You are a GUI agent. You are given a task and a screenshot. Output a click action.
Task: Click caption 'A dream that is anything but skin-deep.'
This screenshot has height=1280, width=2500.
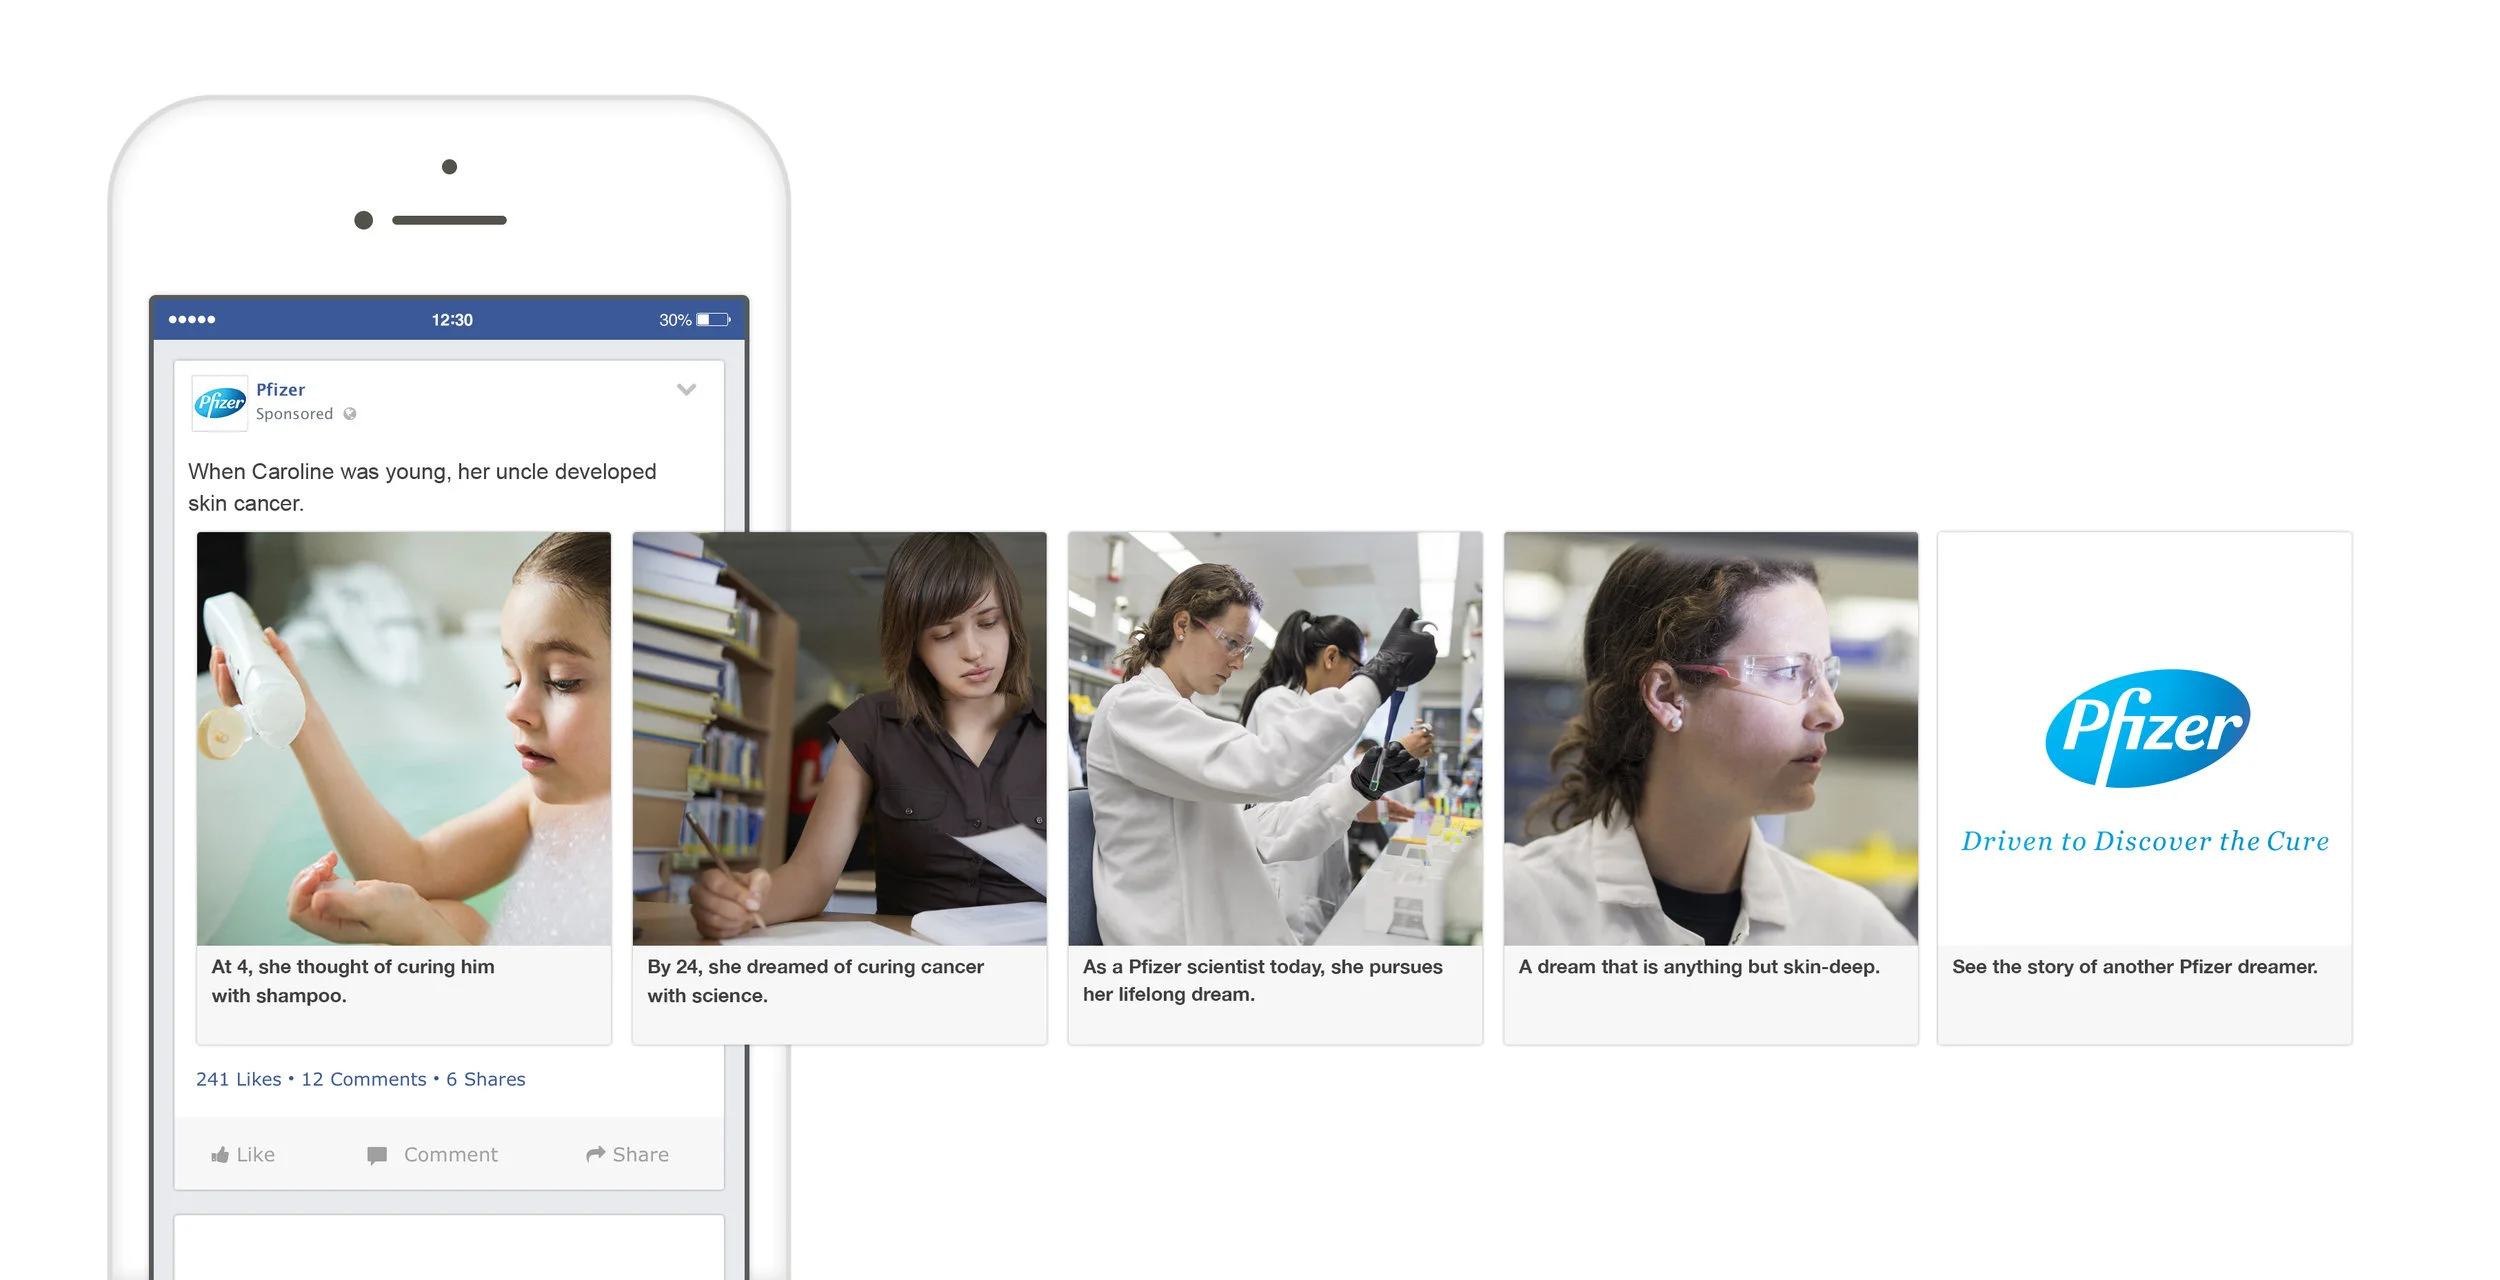(x=1699, y=967)
